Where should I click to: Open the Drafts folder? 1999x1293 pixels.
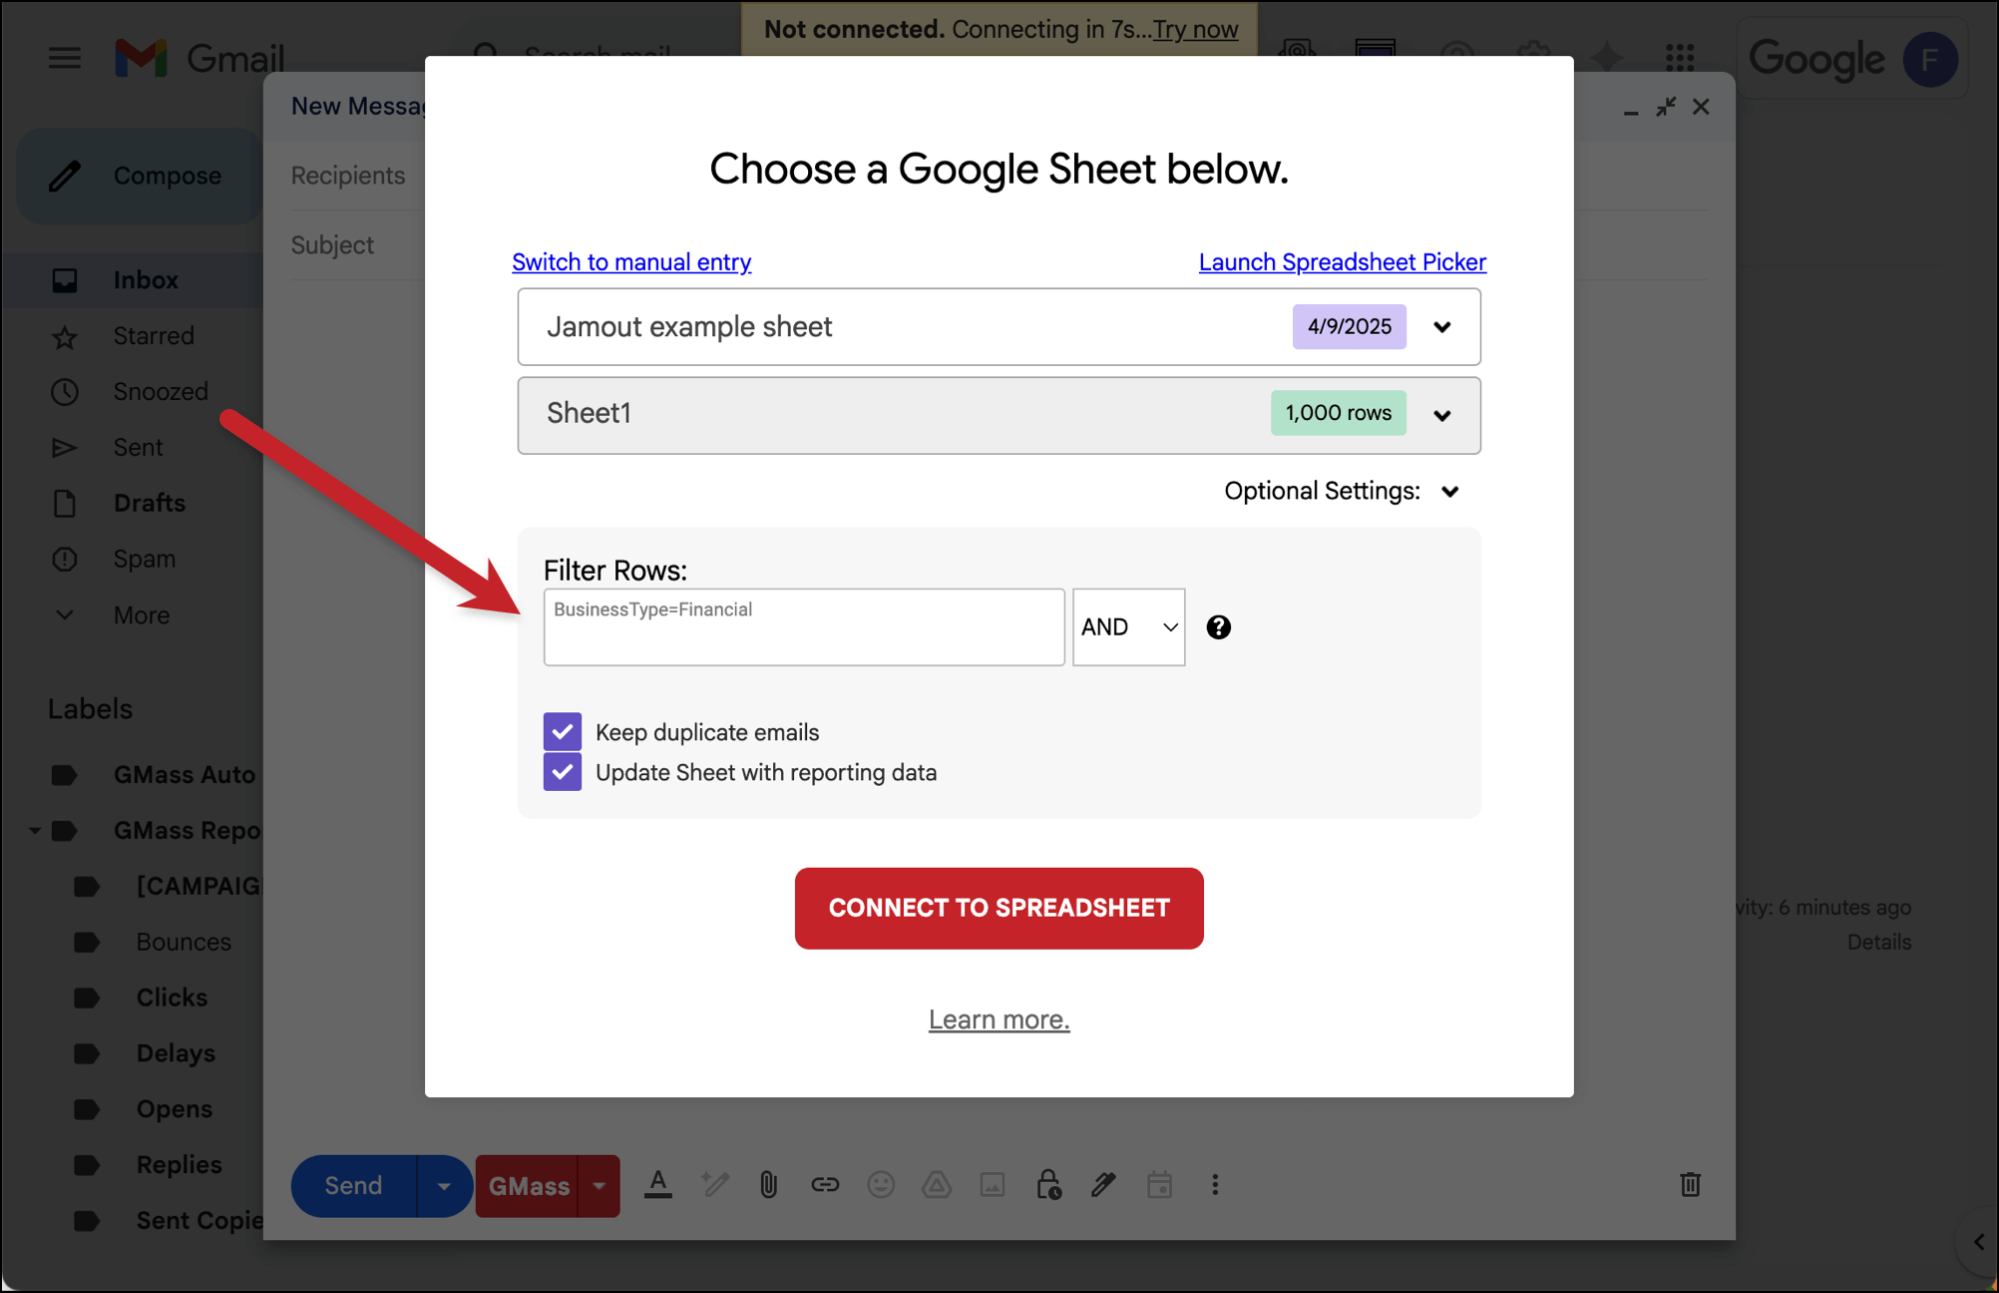pos(149,503)
